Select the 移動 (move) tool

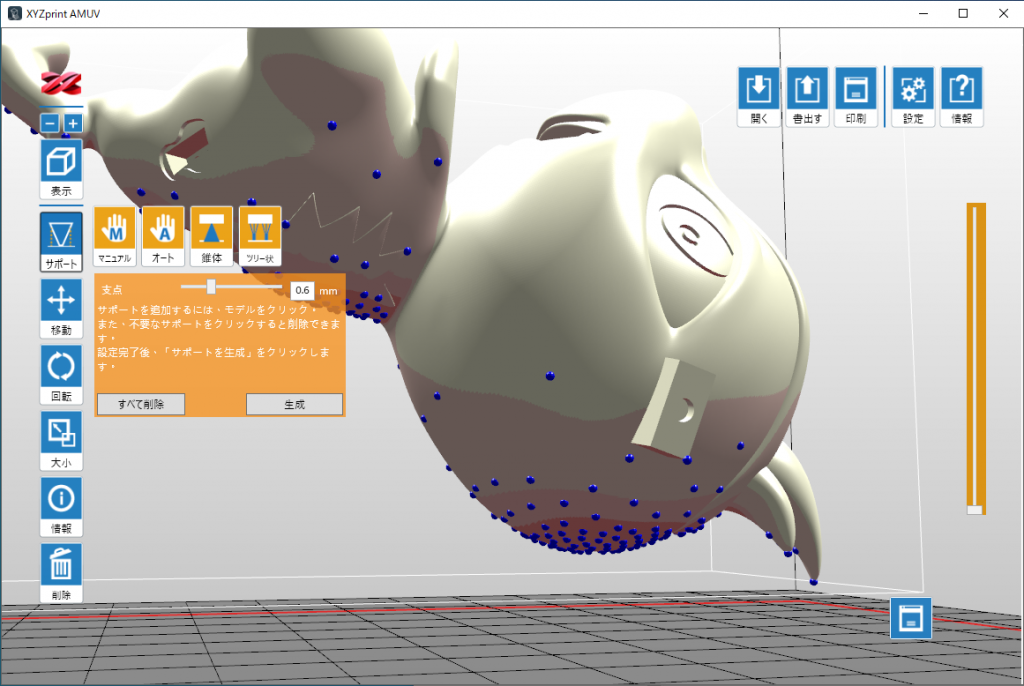[x=61, y=308]
